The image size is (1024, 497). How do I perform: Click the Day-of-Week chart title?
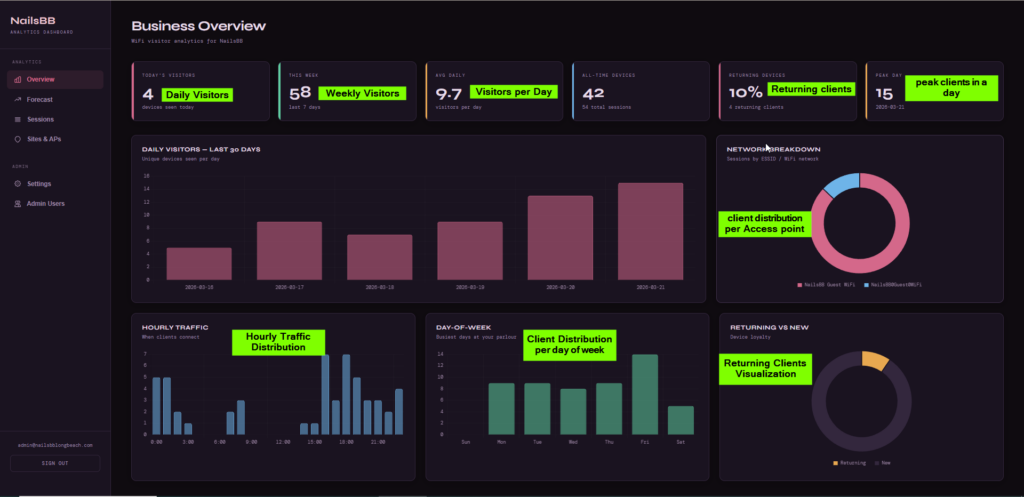tap(463, 327)
